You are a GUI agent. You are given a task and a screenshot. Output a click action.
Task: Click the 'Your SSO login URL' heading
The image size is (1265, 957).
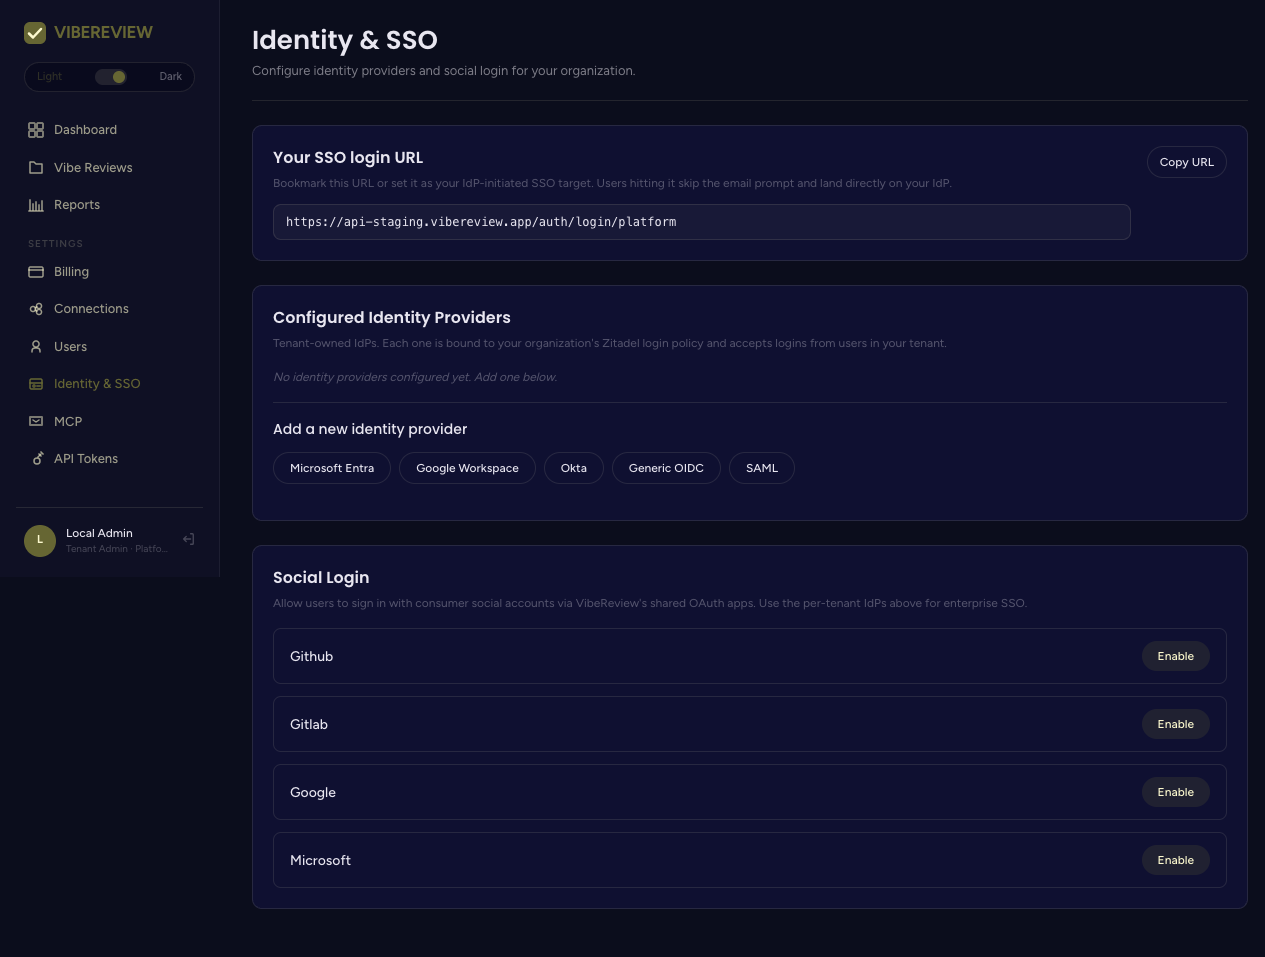pyautogui.click(x=348, y=158)
